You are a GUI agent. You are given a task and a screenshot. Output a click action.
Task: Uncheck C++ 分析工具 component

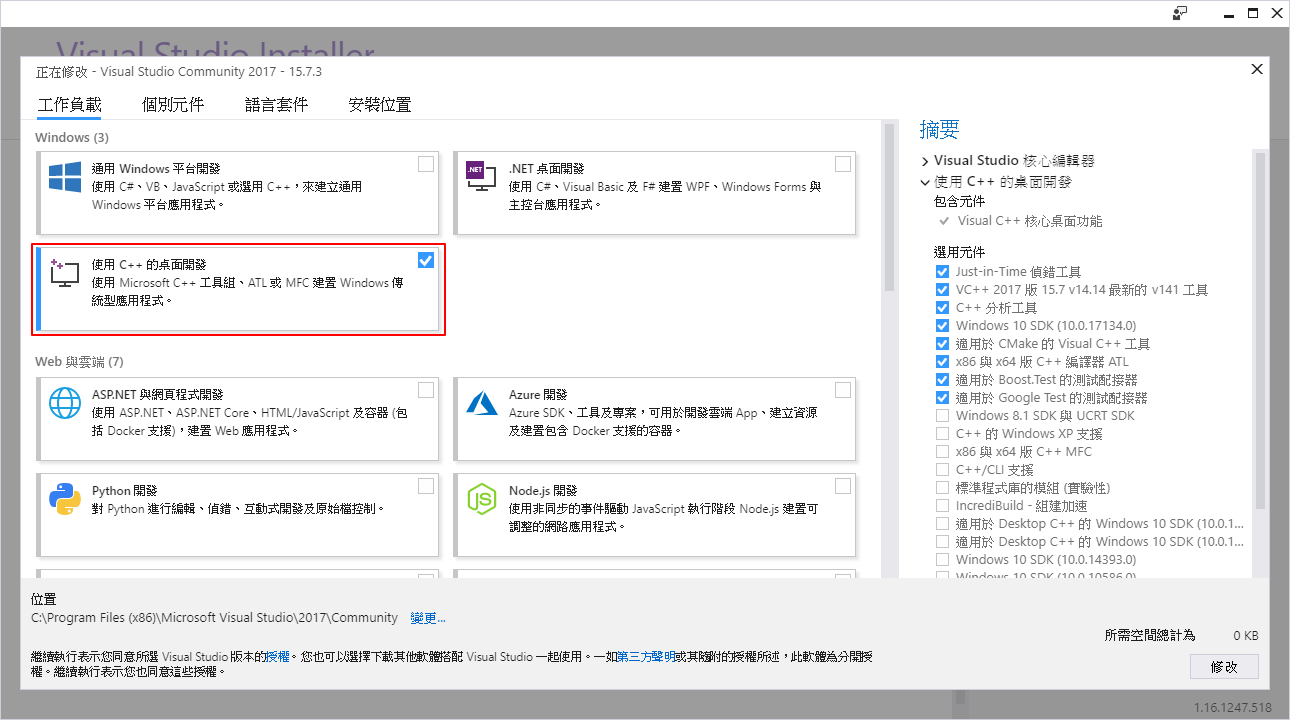[x=942, y=308]
